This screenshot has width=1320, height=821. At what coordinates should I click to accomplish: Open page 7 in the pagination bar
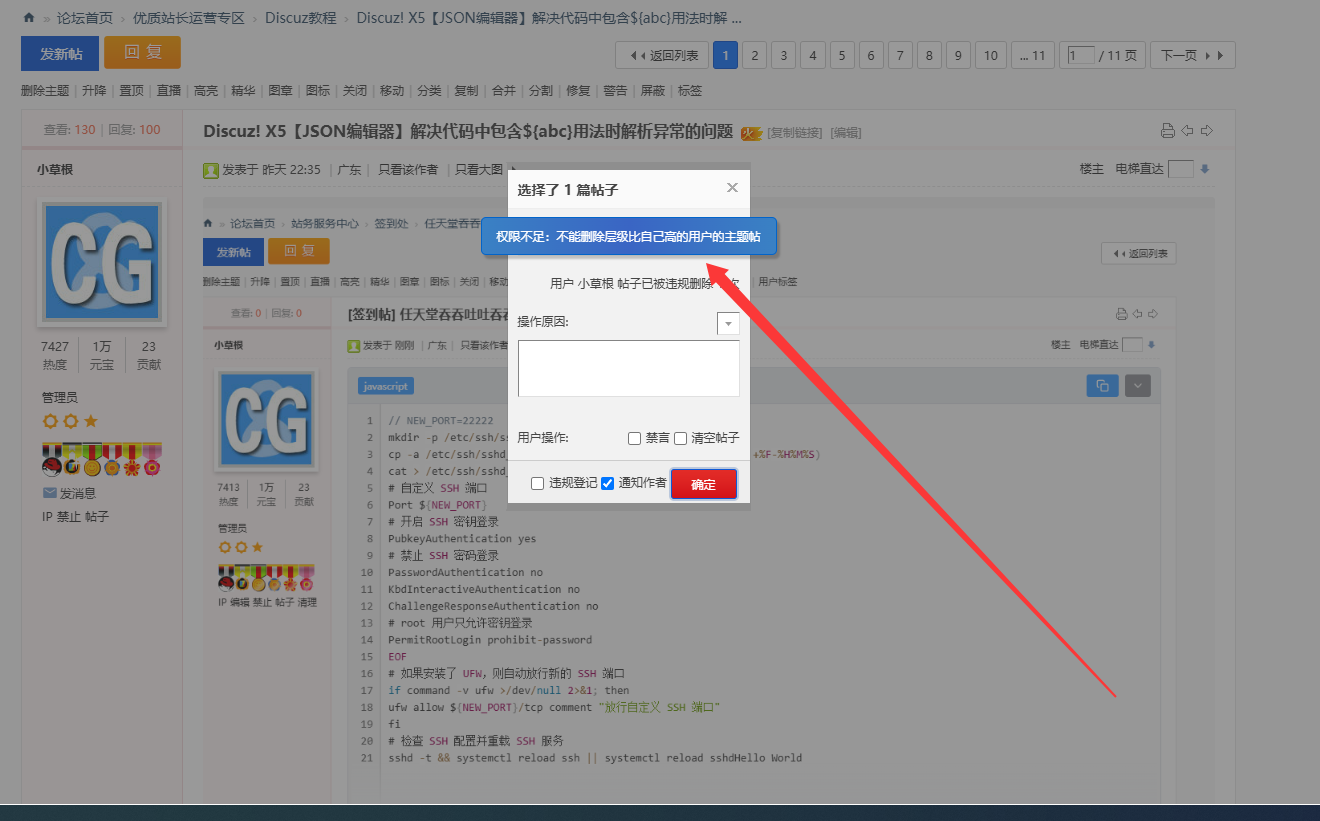(901, 55)
